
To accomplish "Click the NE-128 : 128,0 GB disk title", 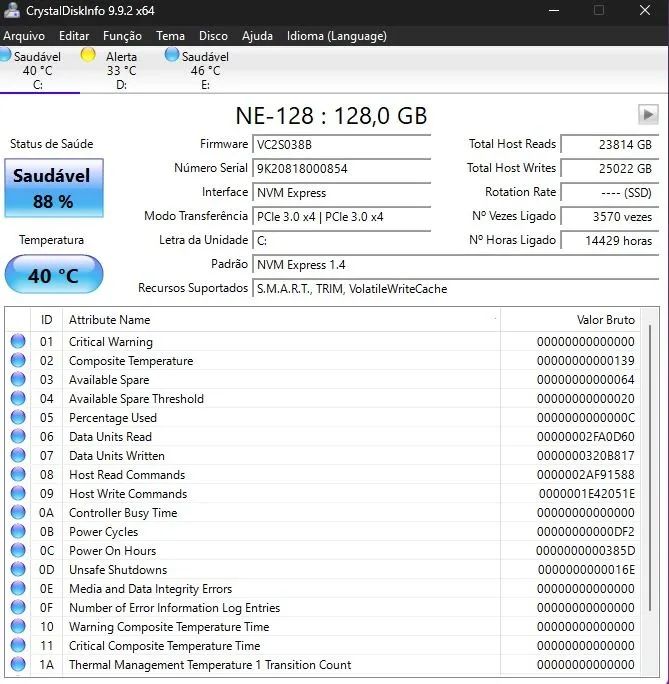I will tap(331, 116).
